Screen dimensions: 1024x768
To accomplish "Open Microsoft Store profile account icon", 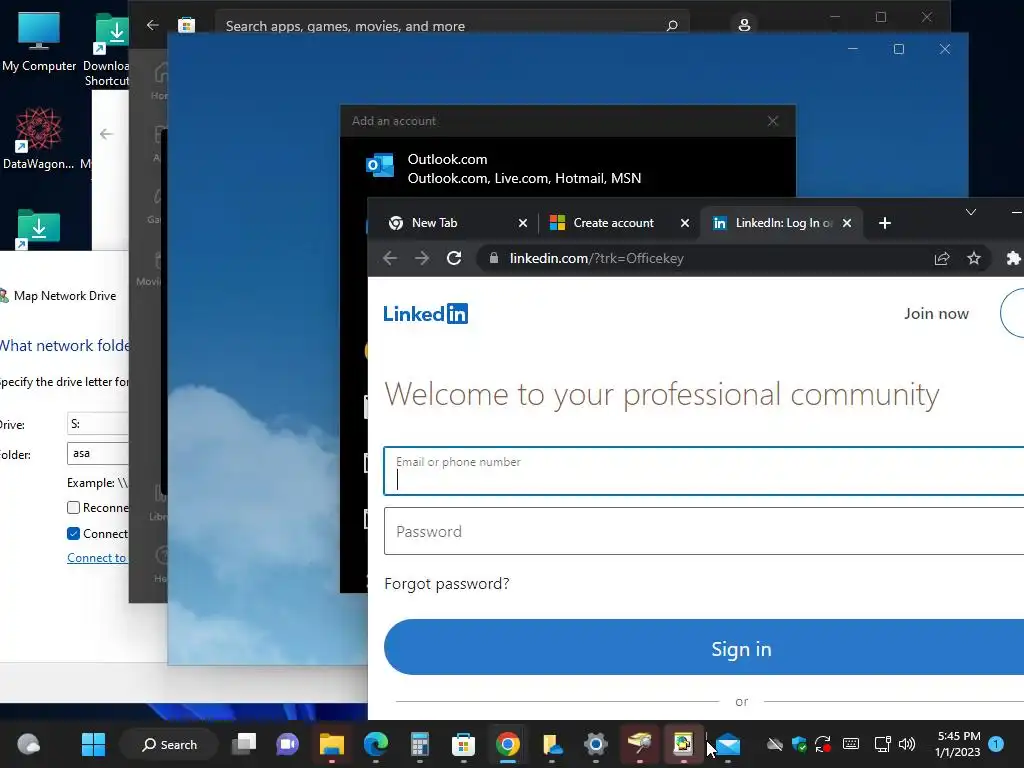I will click(744, 25).
